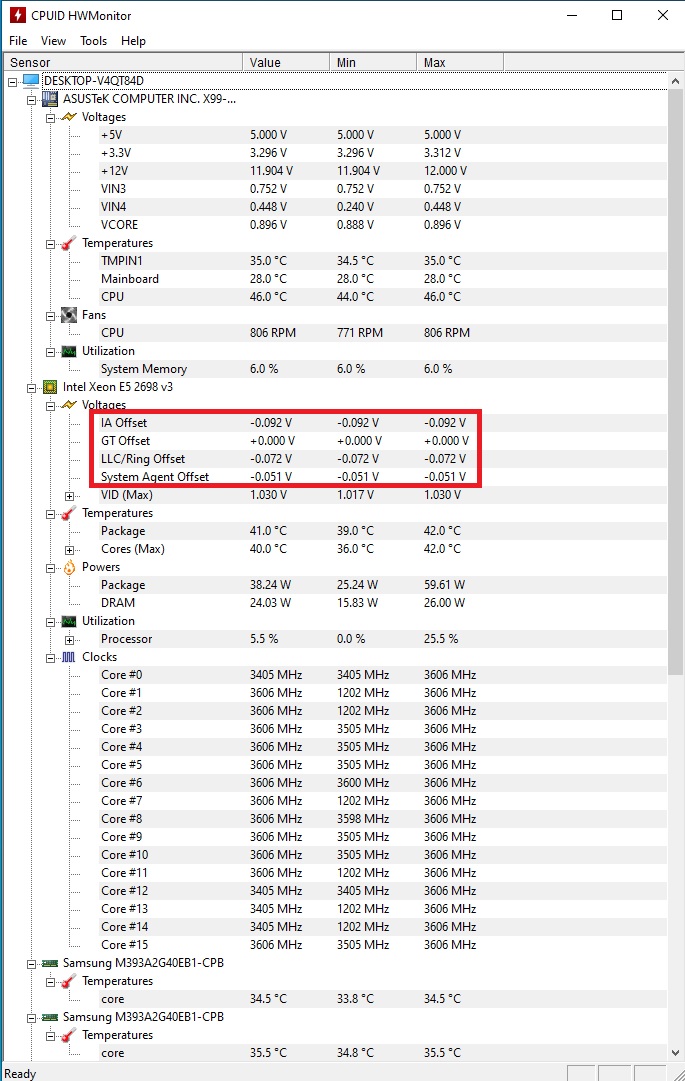Collapse the DESKTOP-V4QT84D root node
685x1081 pixels.
coord(12,82)
